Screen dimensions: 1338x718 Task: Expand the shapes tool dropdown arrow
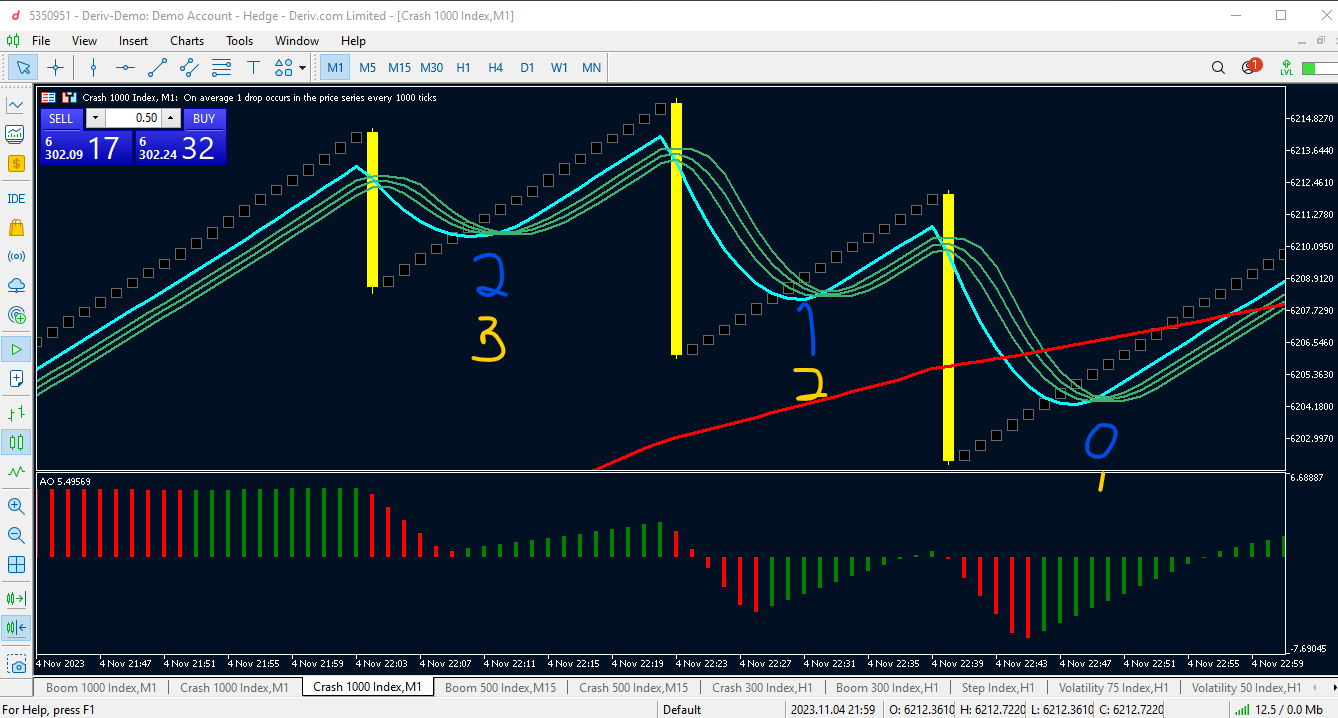pyautogui.click(x=302, y=68)
